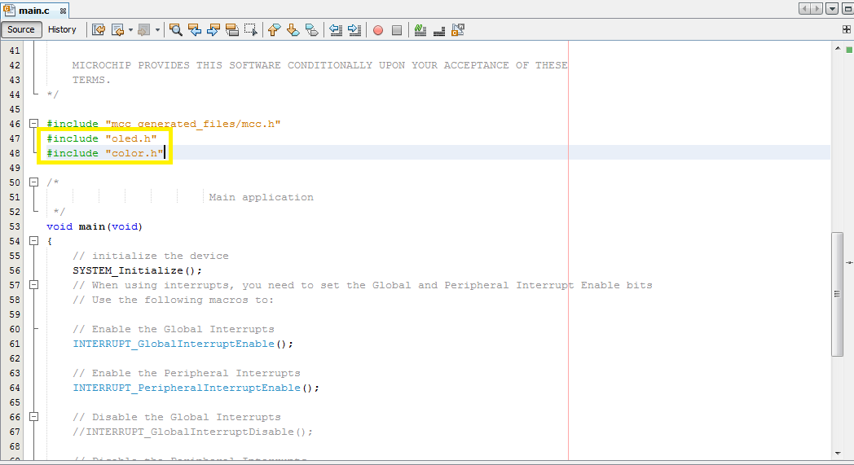Start macro recording with red circle
The width and height of the screenshot is (854, 465).
(x=378, y=30)
